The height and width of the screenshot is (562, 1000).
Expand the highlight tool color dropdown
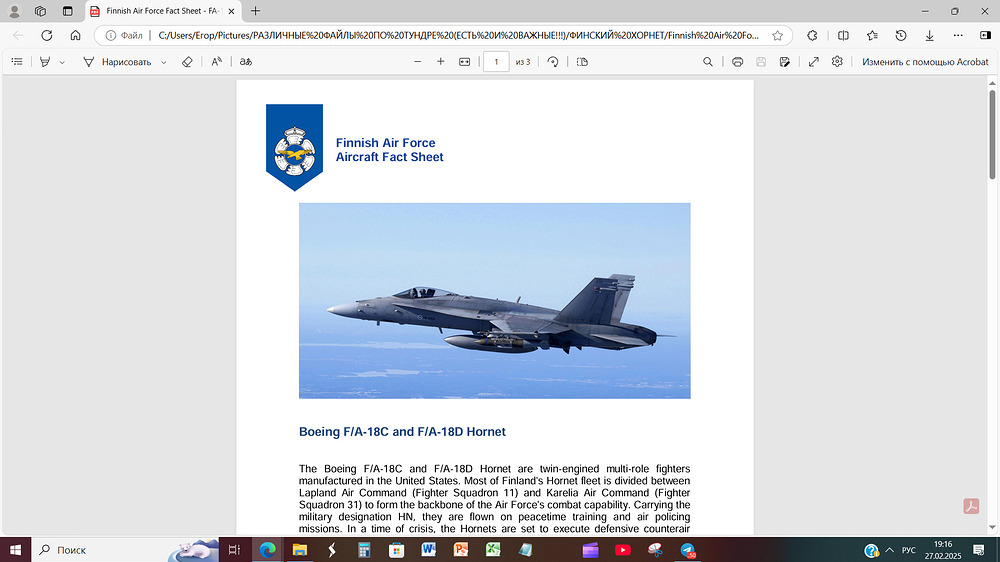62,62
